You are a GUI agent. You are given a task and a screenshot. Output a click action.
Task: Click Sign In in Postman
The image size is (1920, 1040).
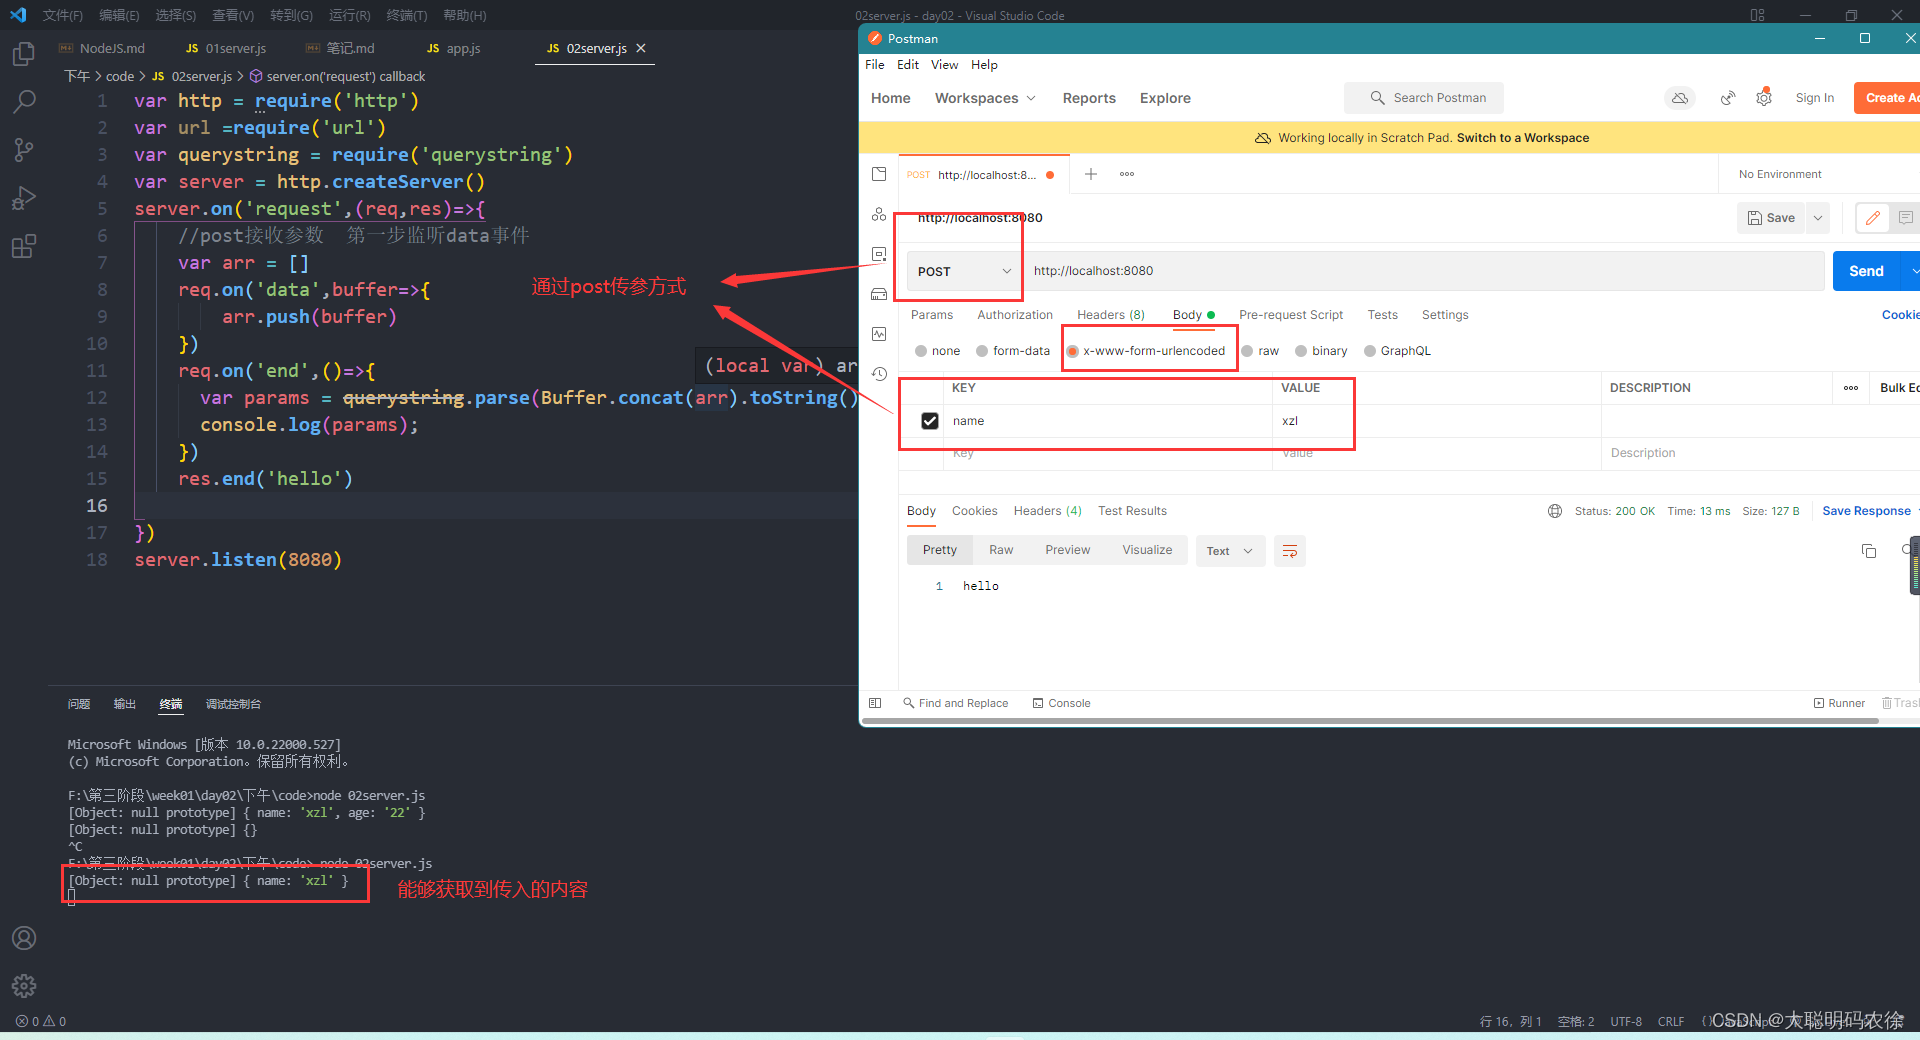click(x=1815, y=98)
